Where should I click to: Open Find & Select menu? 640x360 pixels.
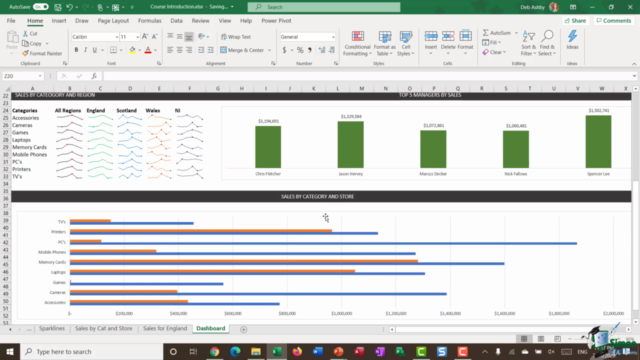click(547, 43)
